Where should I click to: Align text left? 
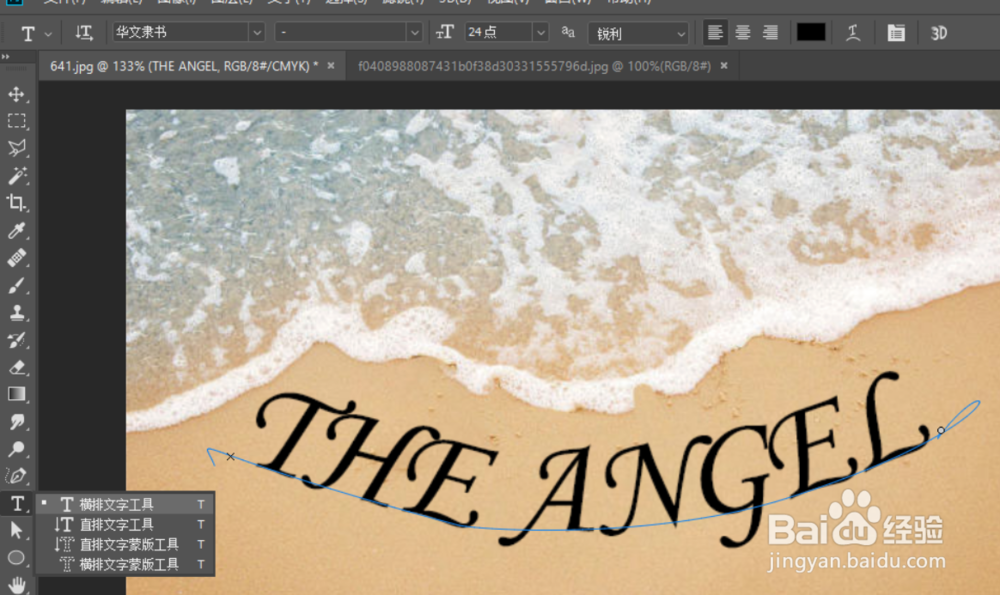pyautogui.click(x=715, y=33)
